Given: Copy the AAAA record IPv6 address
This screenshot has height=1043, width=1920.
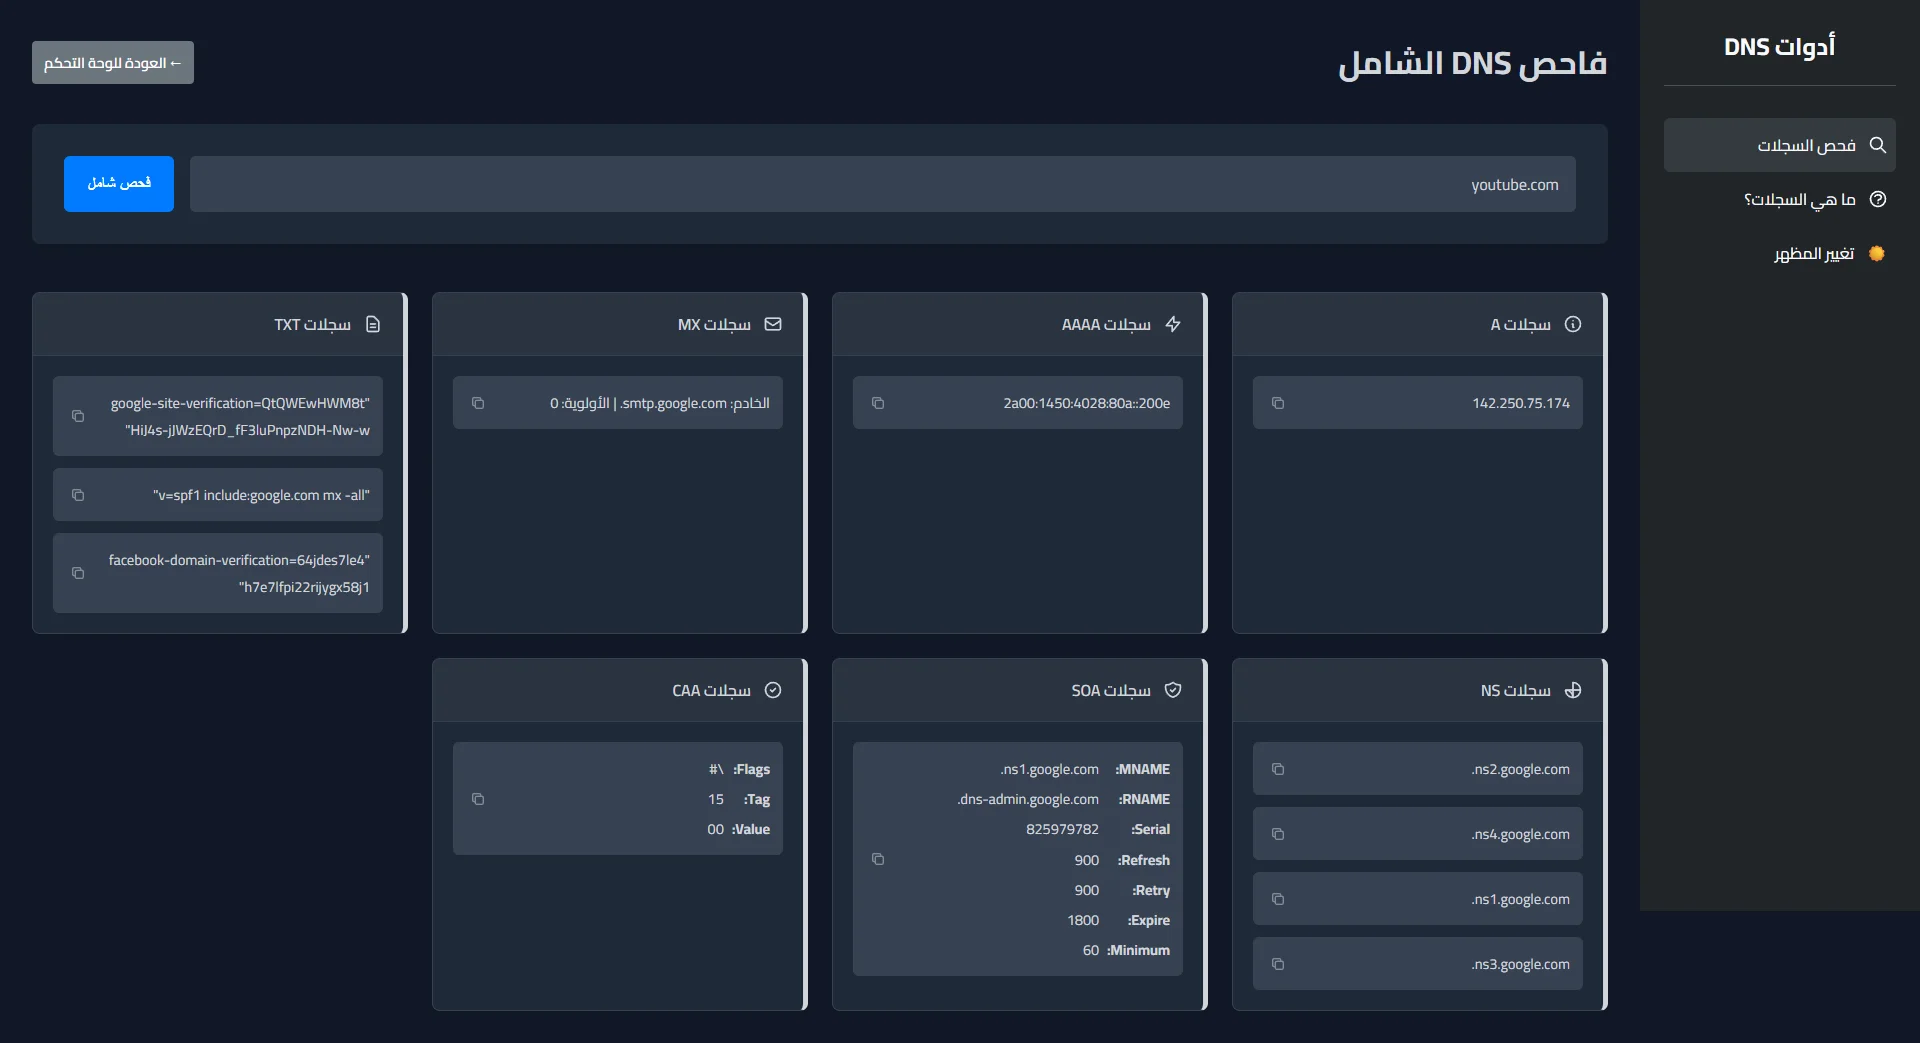Looking at the screenshot, I should [x=877, y=403].
